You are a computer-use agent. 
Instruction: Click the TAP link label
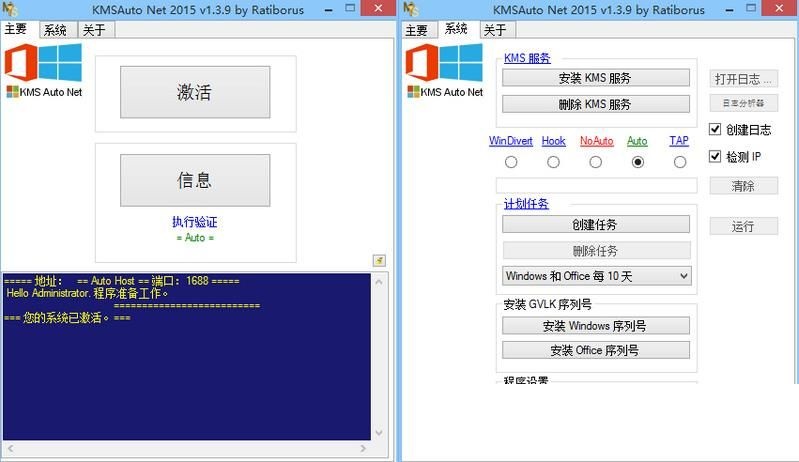pyautogui.click(x=679, y=141)
